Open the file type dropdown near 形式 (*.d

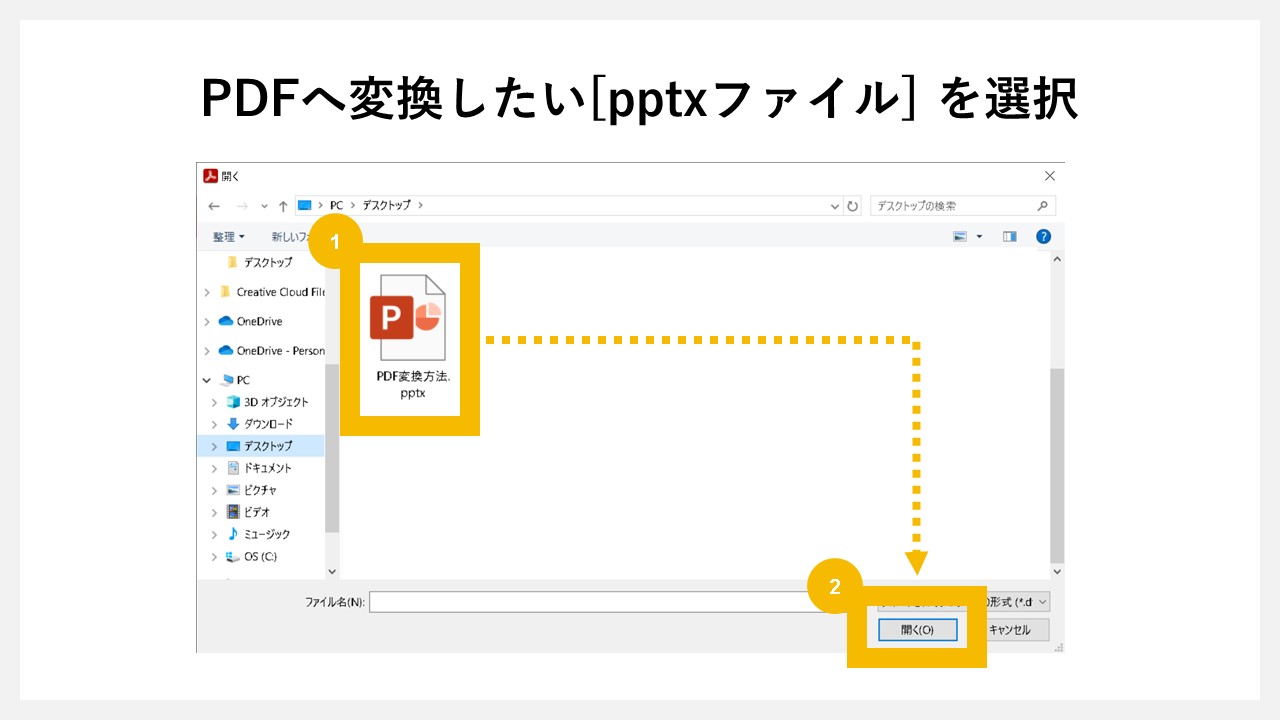tap(1045, 601)
